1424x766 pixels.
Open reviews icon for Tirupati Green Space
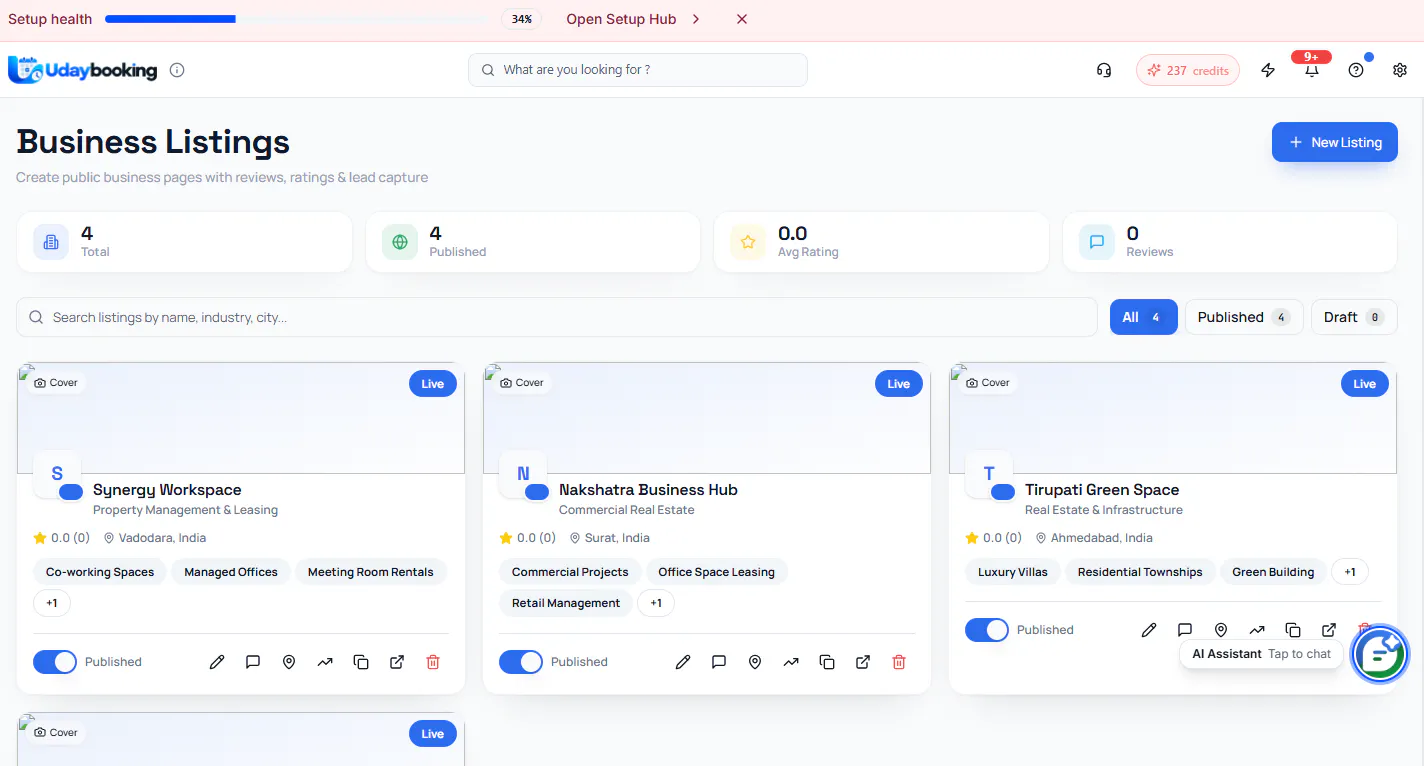pos(1185,630)
